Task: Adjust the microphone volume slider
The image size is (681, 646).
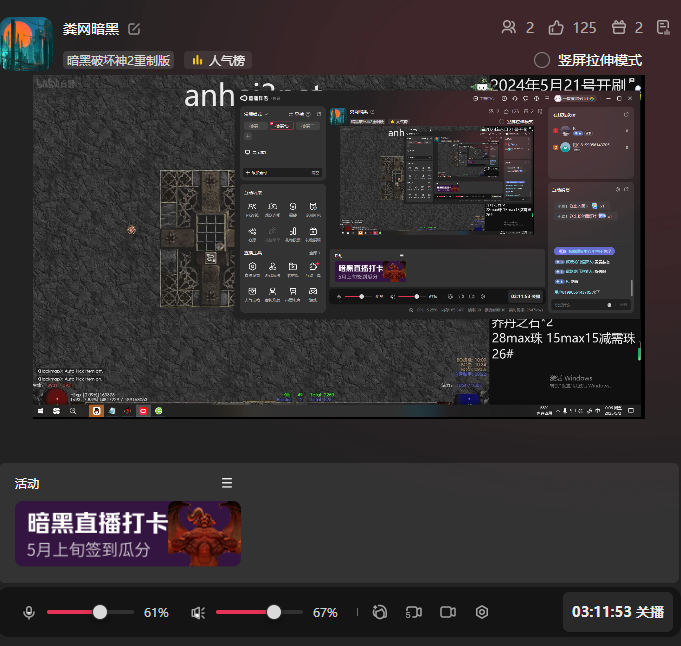Action: pyautogui.click(x=90, y=612)
